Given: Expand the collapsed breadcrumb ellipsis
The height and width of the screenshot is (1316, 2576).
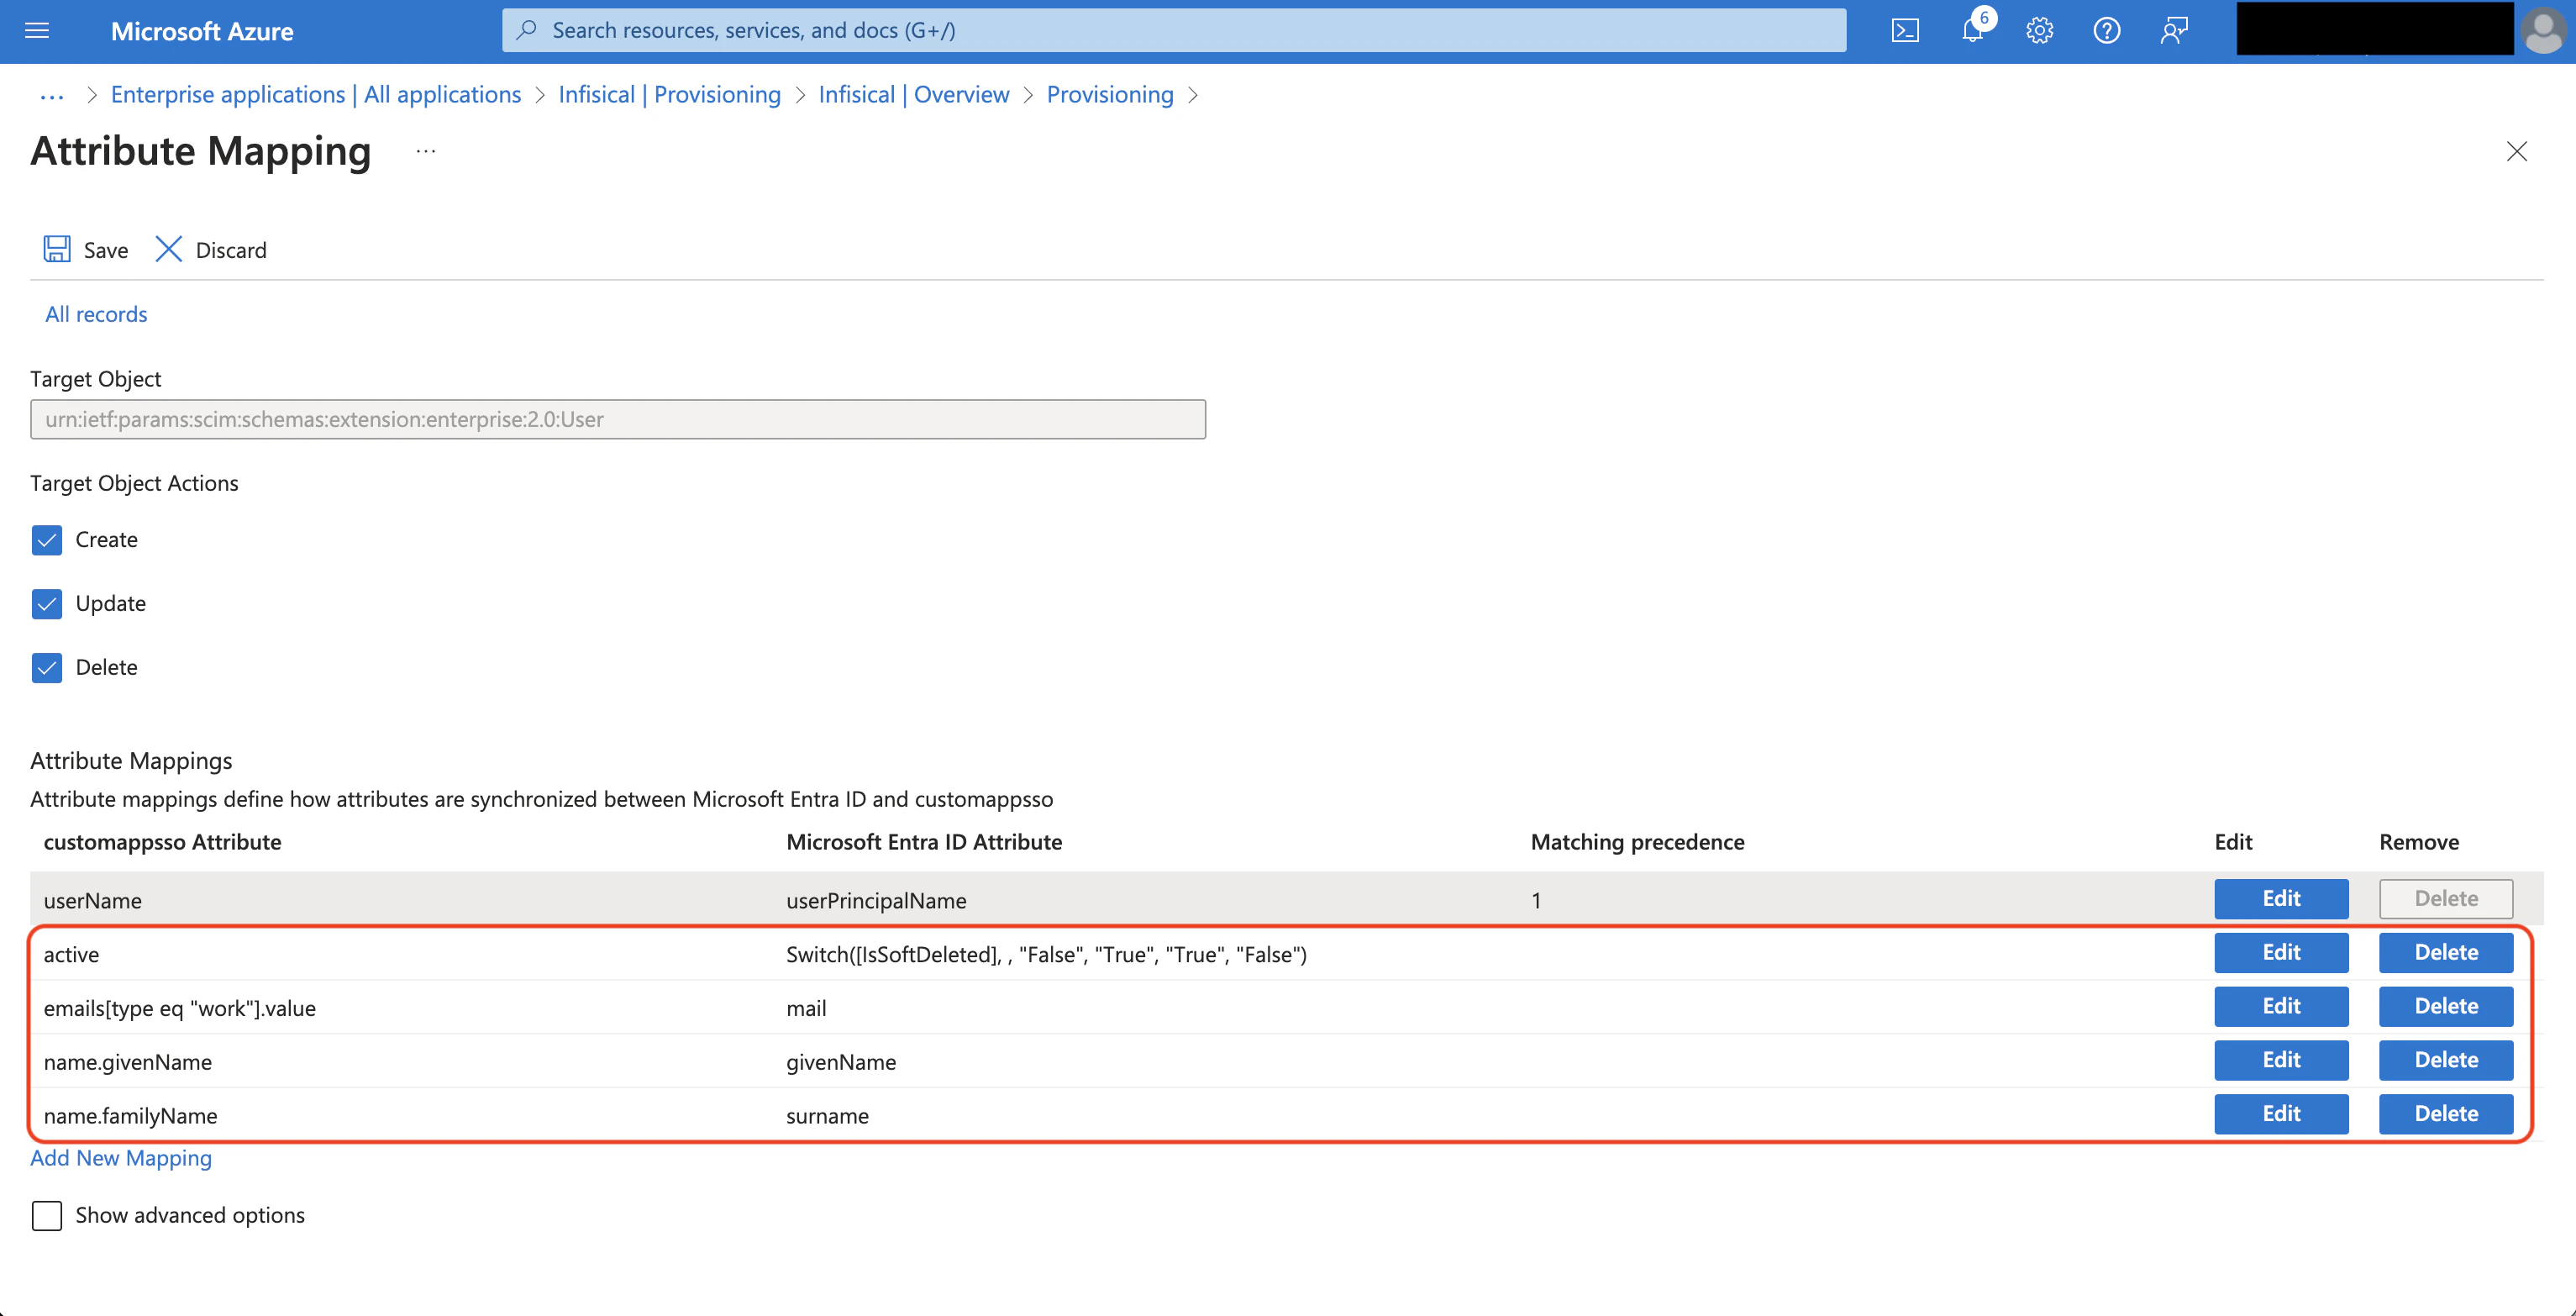Looking at the screenshot, I should [52, 95].
